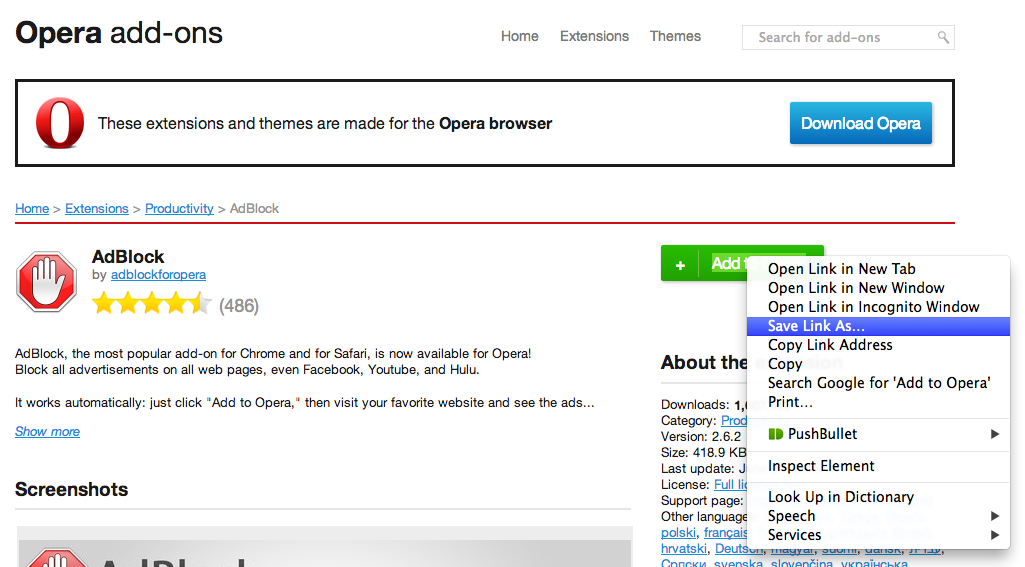Screen dimensions: 1025x567
Task: Click the green Add to Opera button
Action: point(705,263)
